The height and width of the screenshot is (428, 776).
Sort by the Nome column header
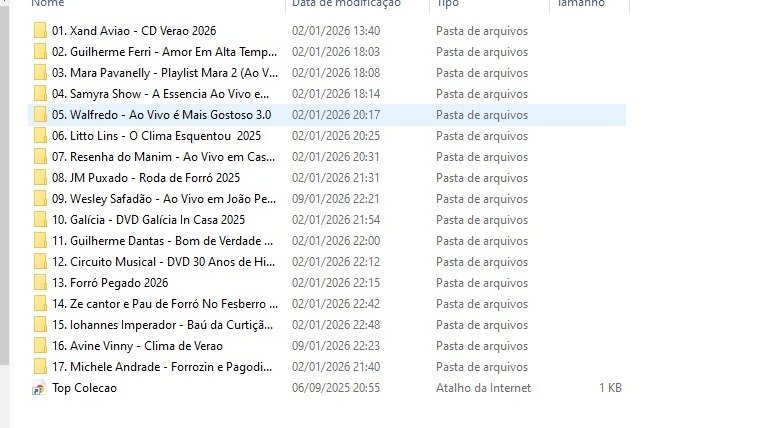pos(48,3)
